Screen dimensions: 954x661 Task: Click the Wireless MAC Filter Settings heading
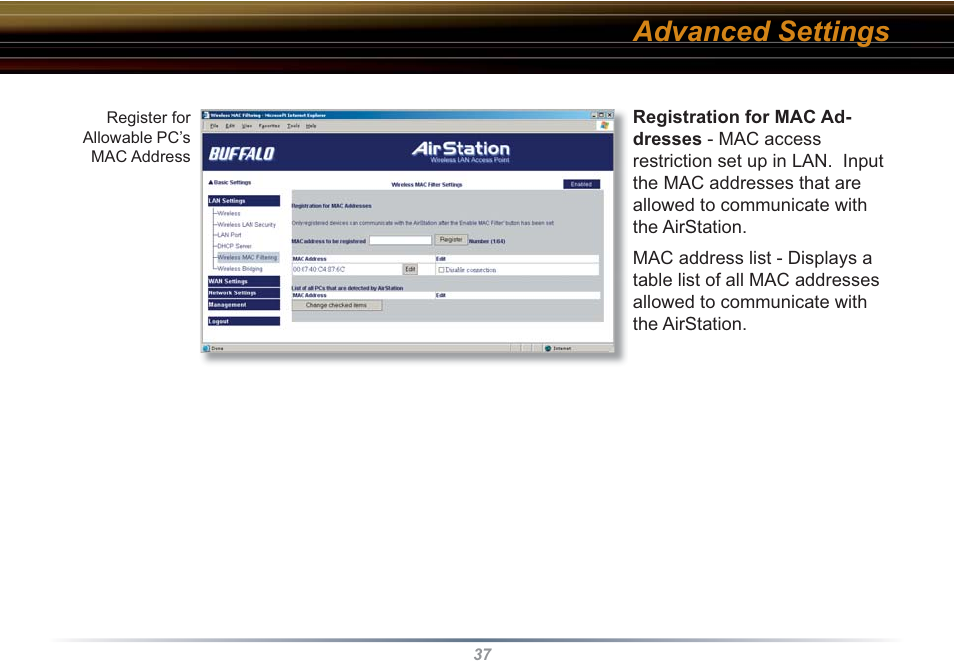[427, 184]
